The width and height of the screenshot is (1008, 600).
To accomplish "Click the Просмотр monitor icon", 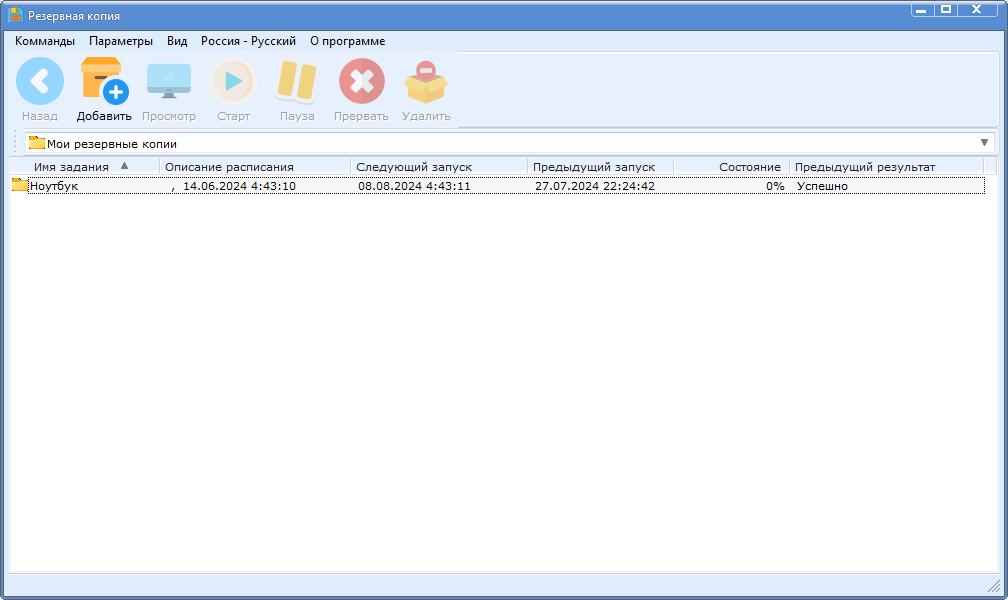I will pyautogui.click(x=168, y=81).
